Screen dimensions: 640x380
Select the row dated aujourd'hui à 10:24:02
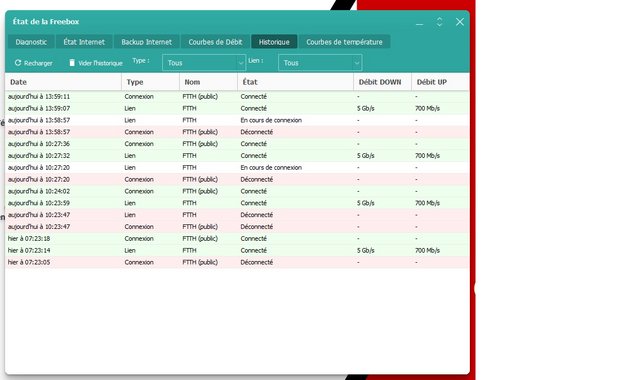(237, 191)
